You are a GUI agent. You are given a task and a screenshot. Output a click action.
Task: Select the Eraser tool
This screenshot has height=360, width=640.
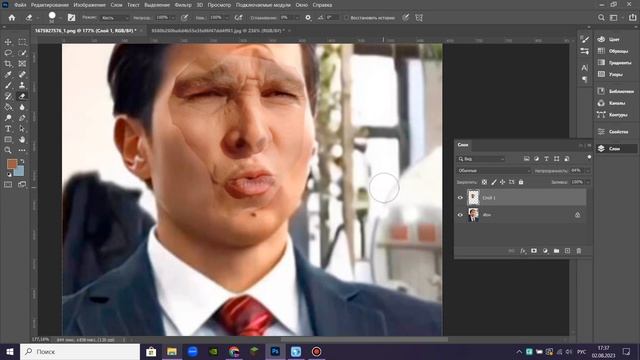tap(22, 96)
